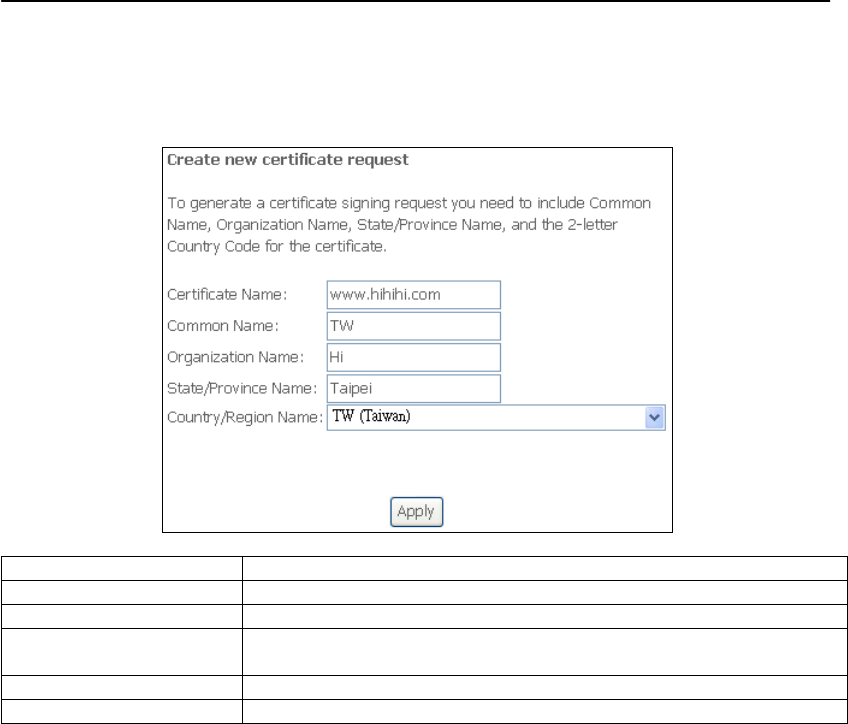Image resolution: width=848 pixels, height=724 pixels.
Task: Click the 'Country/Region Name:' label
Action: (245, 417)
